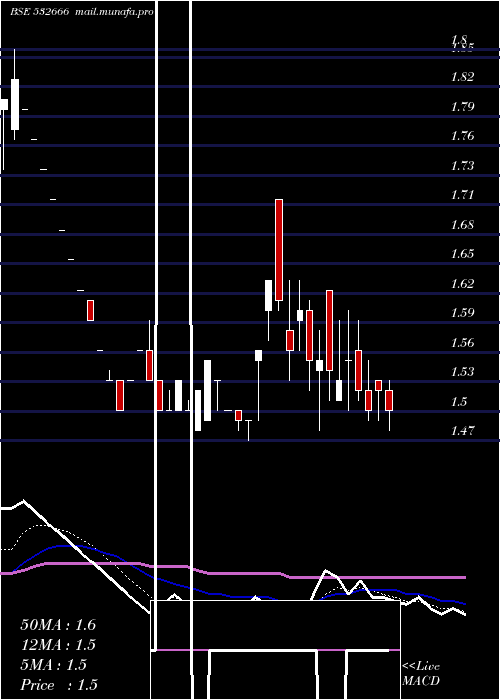
Task: Click the 1.71 price axis label
Action: [x=462, y=195]
